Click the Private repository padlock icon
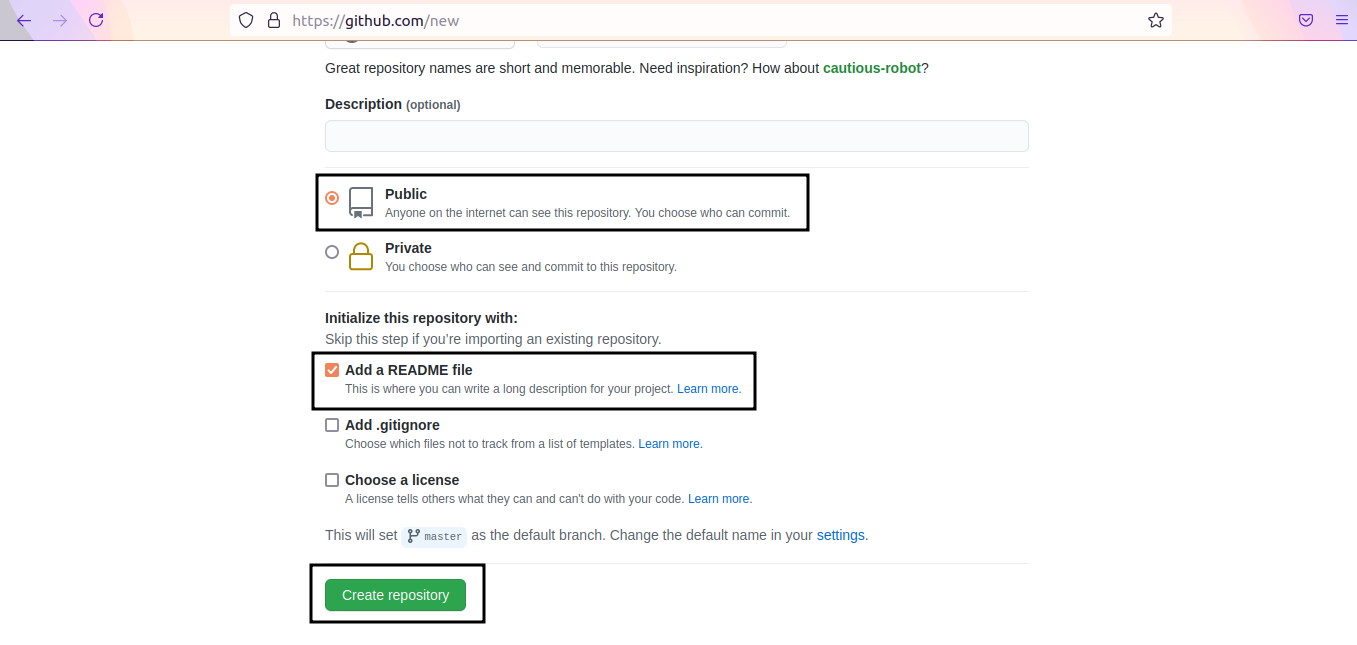The height and width of the screenshot is (645, 1357). point(361,256)
